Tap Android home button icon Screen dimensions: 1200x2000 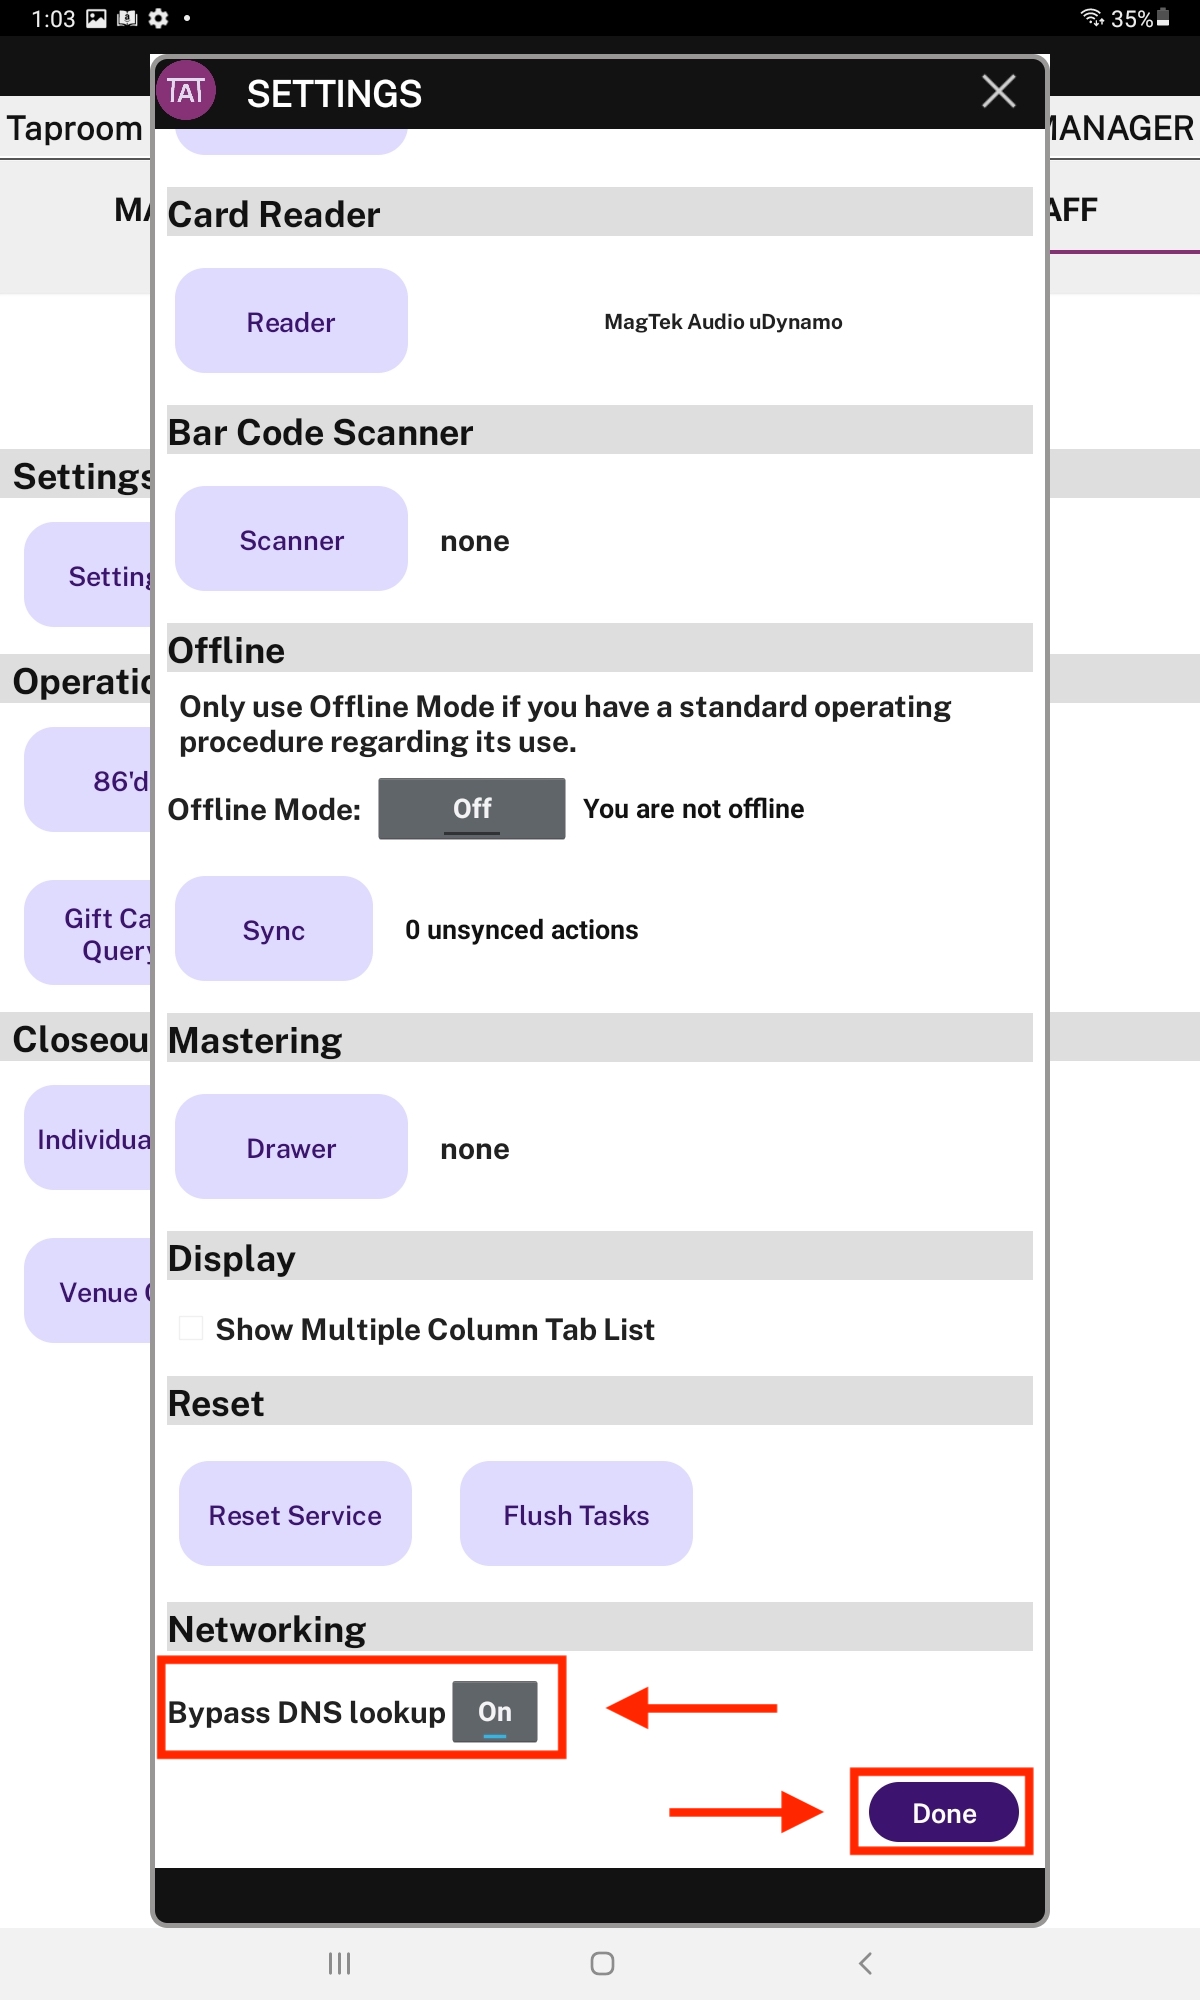(602, 1963)
